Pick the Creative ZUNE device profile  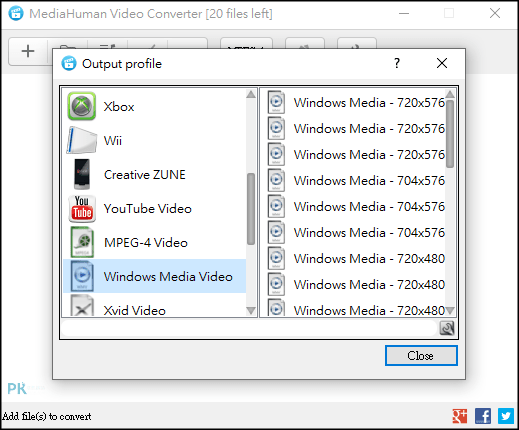[x=154, y=174]
